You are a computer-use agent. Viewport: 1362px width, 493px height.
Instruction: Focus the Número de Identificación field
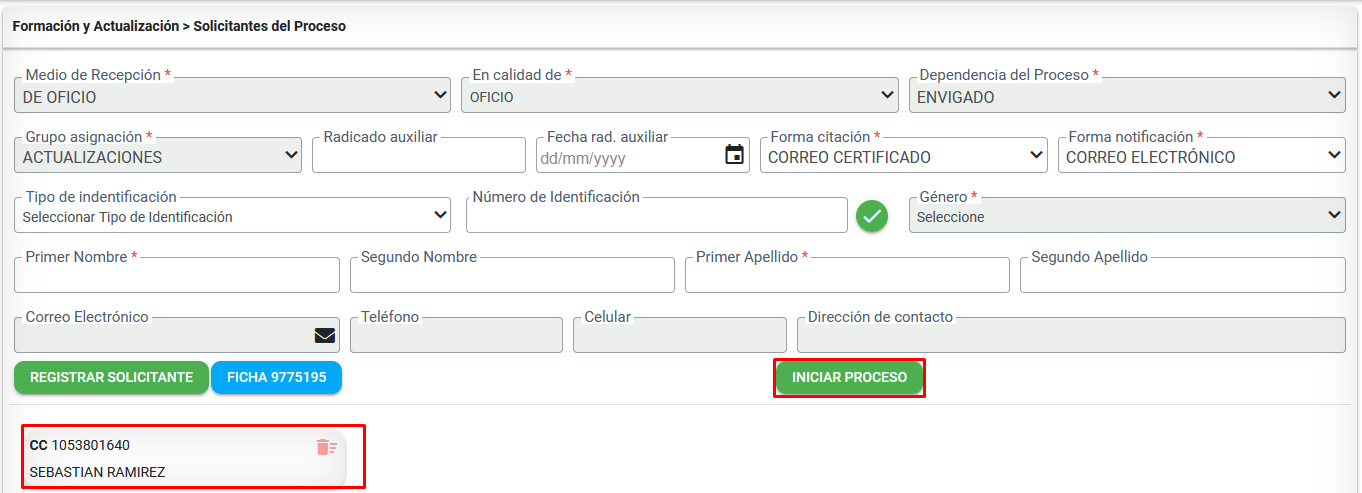click(x=657, y=215)
